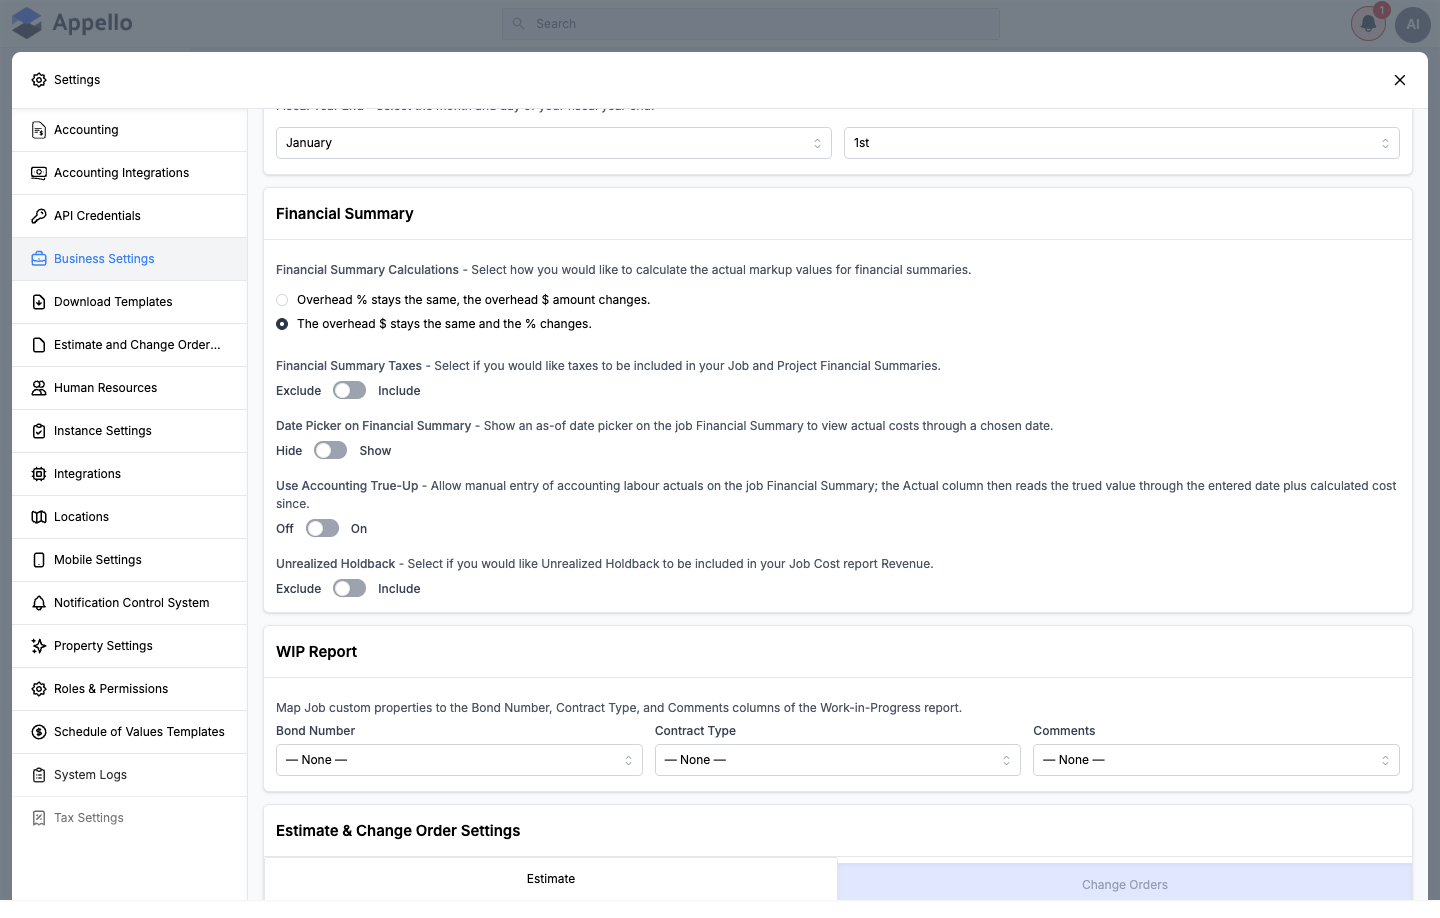Screen dimensions: 1440x918
Task: Click the Property Settings sparkle icon
Action: point(39,646)
